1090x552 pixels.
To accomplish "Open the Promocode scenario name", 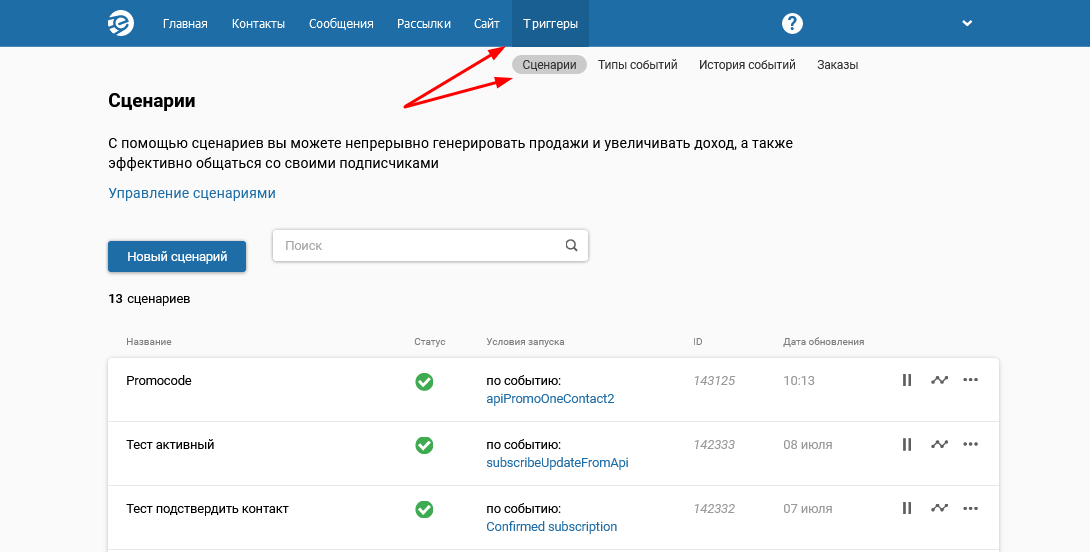I will tap(158, 381).
